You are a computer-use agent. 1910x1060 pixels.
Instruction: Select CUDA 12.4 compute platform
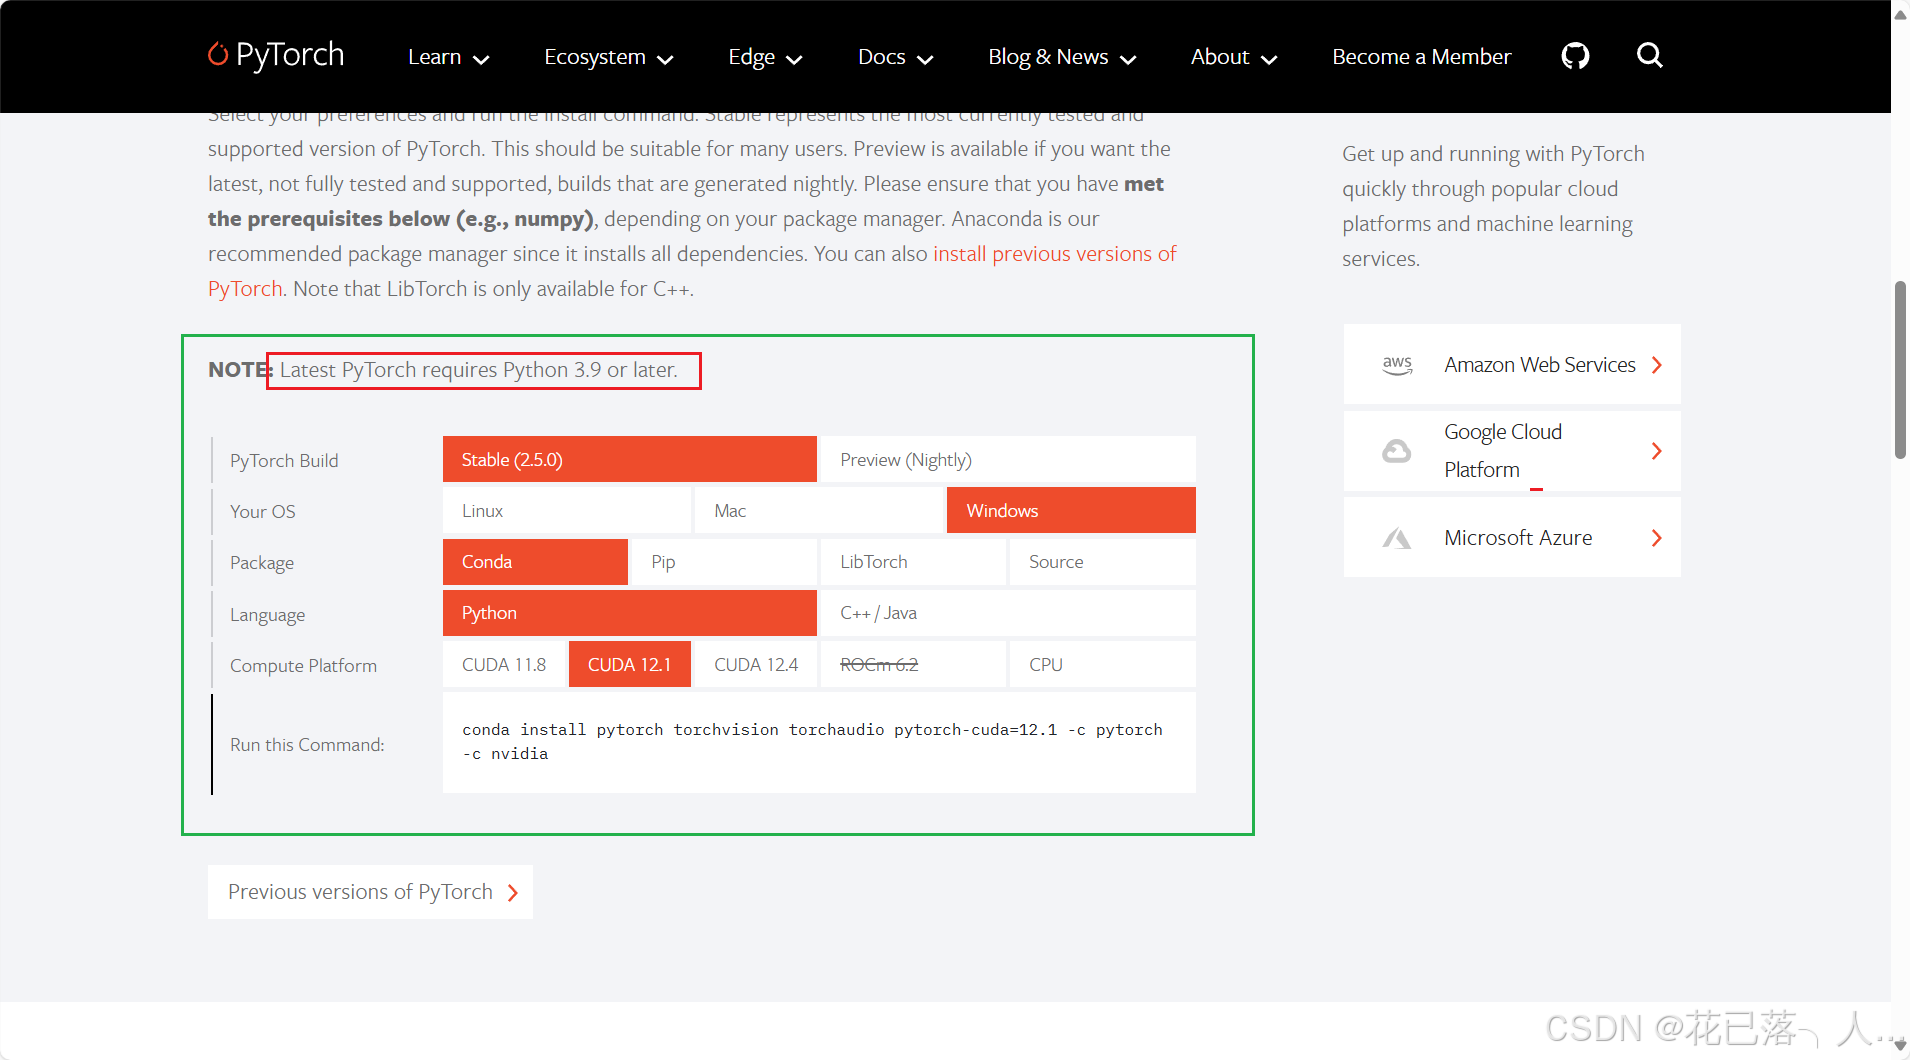756,664
